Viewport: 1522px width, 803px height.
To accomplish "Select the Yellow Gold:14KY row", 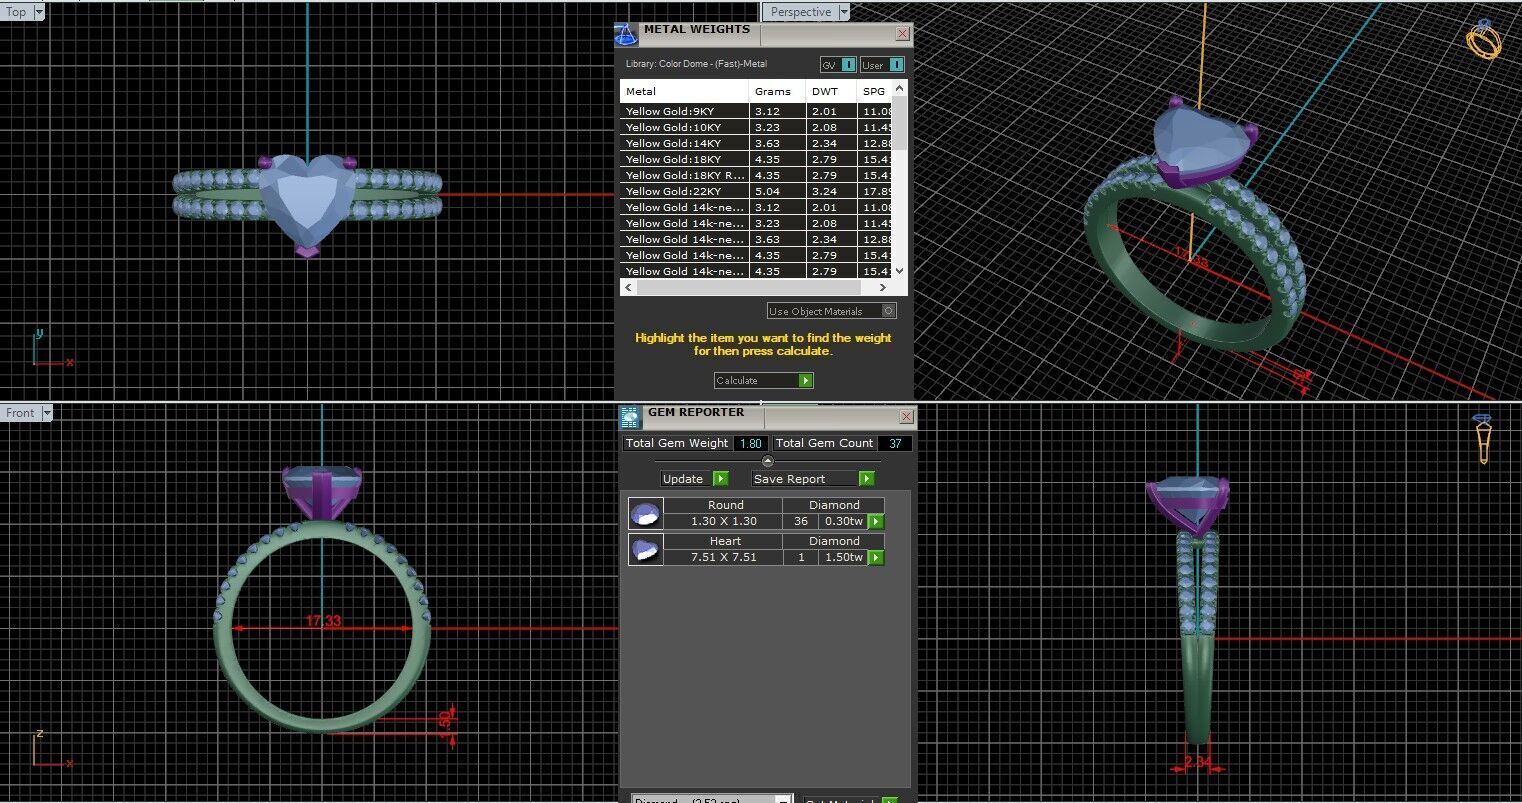I will tap(756, 143).
